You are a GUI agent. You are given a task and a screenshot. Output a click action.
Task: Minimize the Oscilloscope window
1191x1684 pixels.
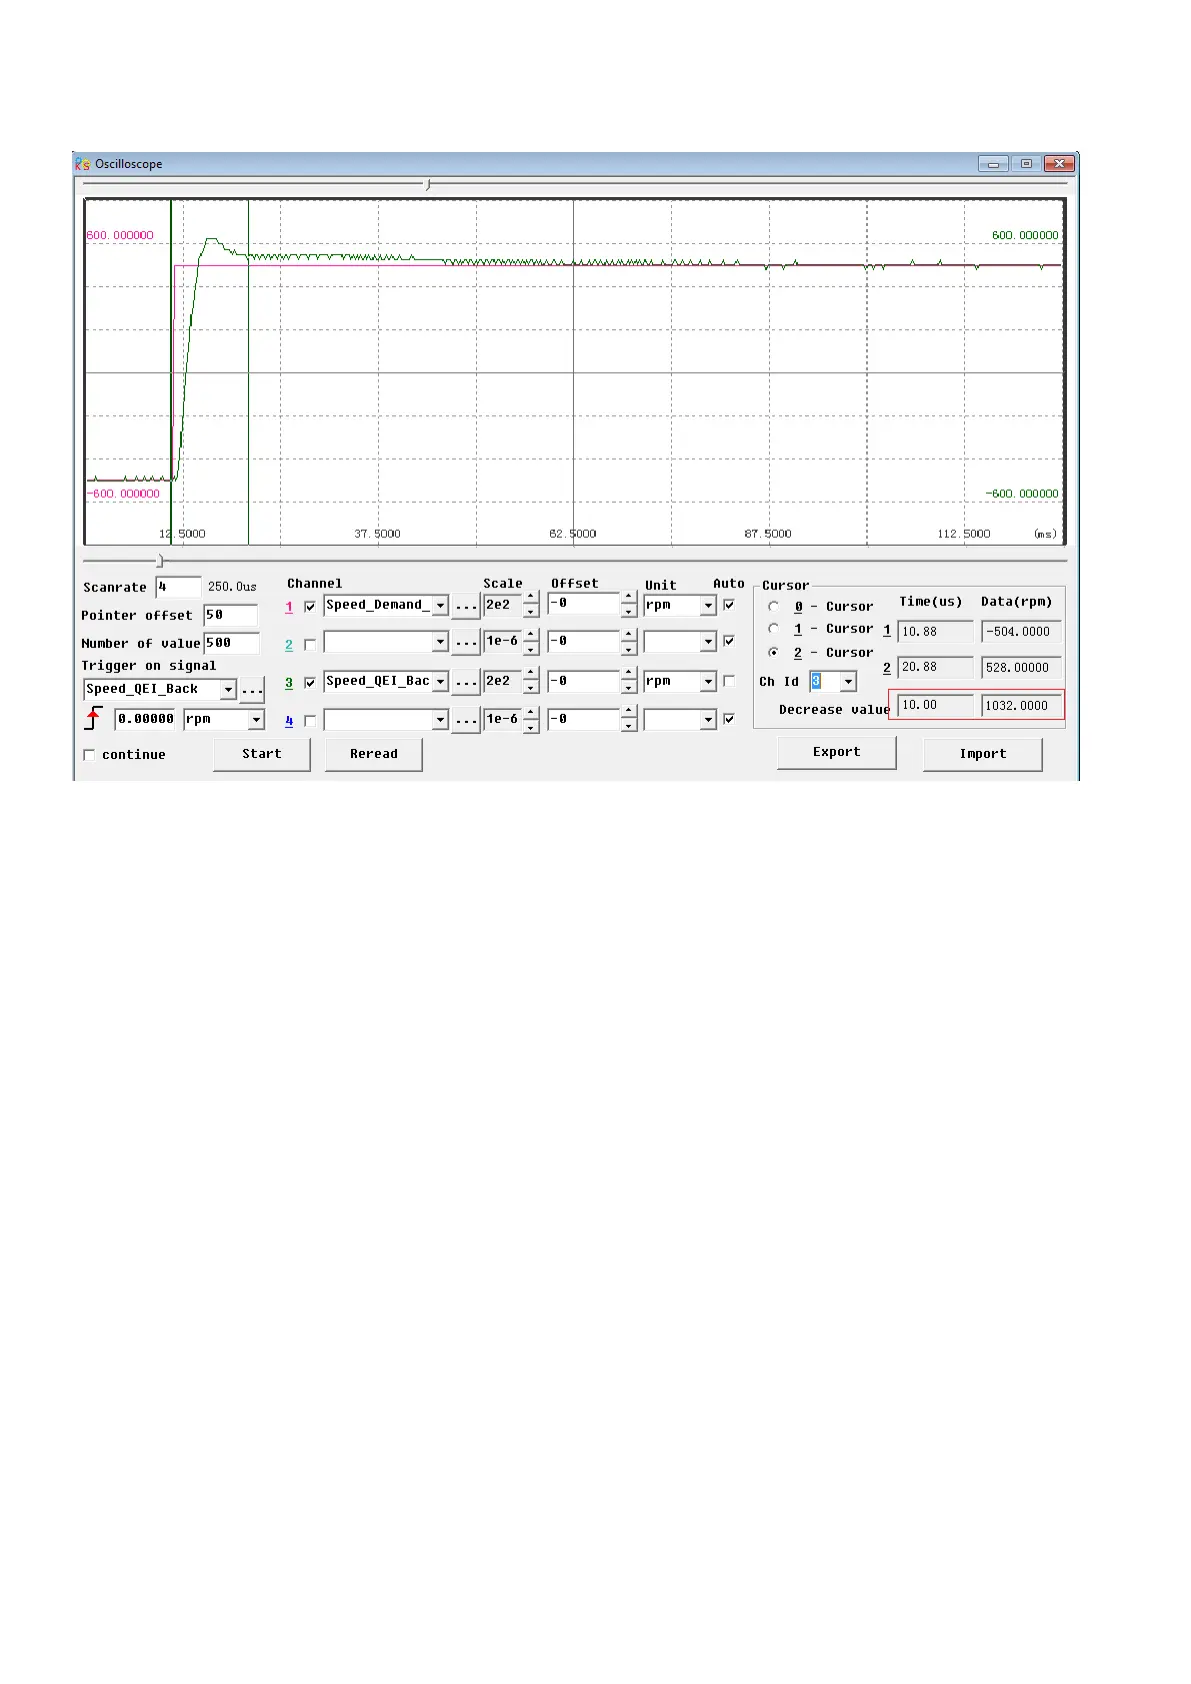[x=993, y=164]
